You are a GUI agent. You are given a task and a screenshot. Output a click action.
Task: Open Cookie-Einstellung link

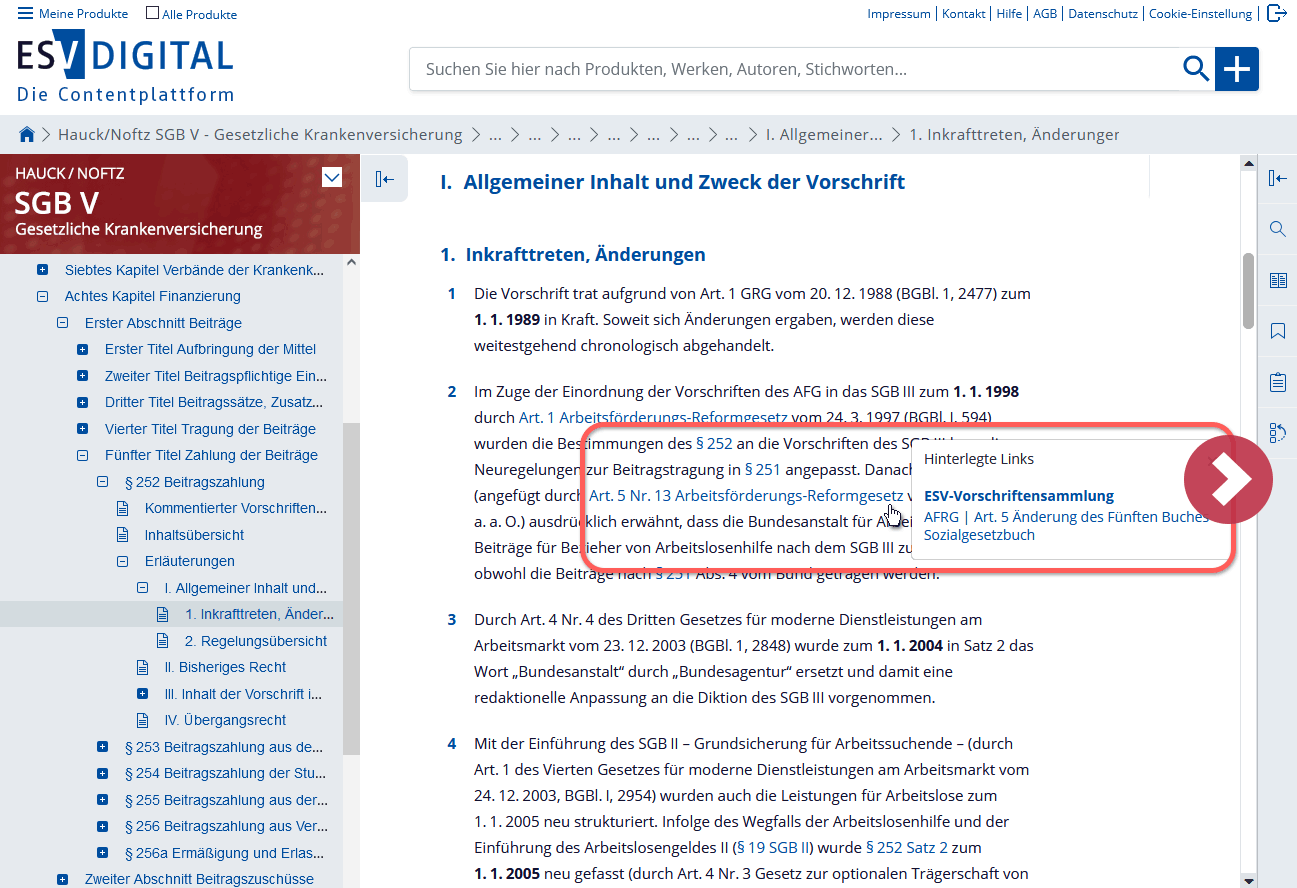pyautogui.click(x=1200, y=14)
